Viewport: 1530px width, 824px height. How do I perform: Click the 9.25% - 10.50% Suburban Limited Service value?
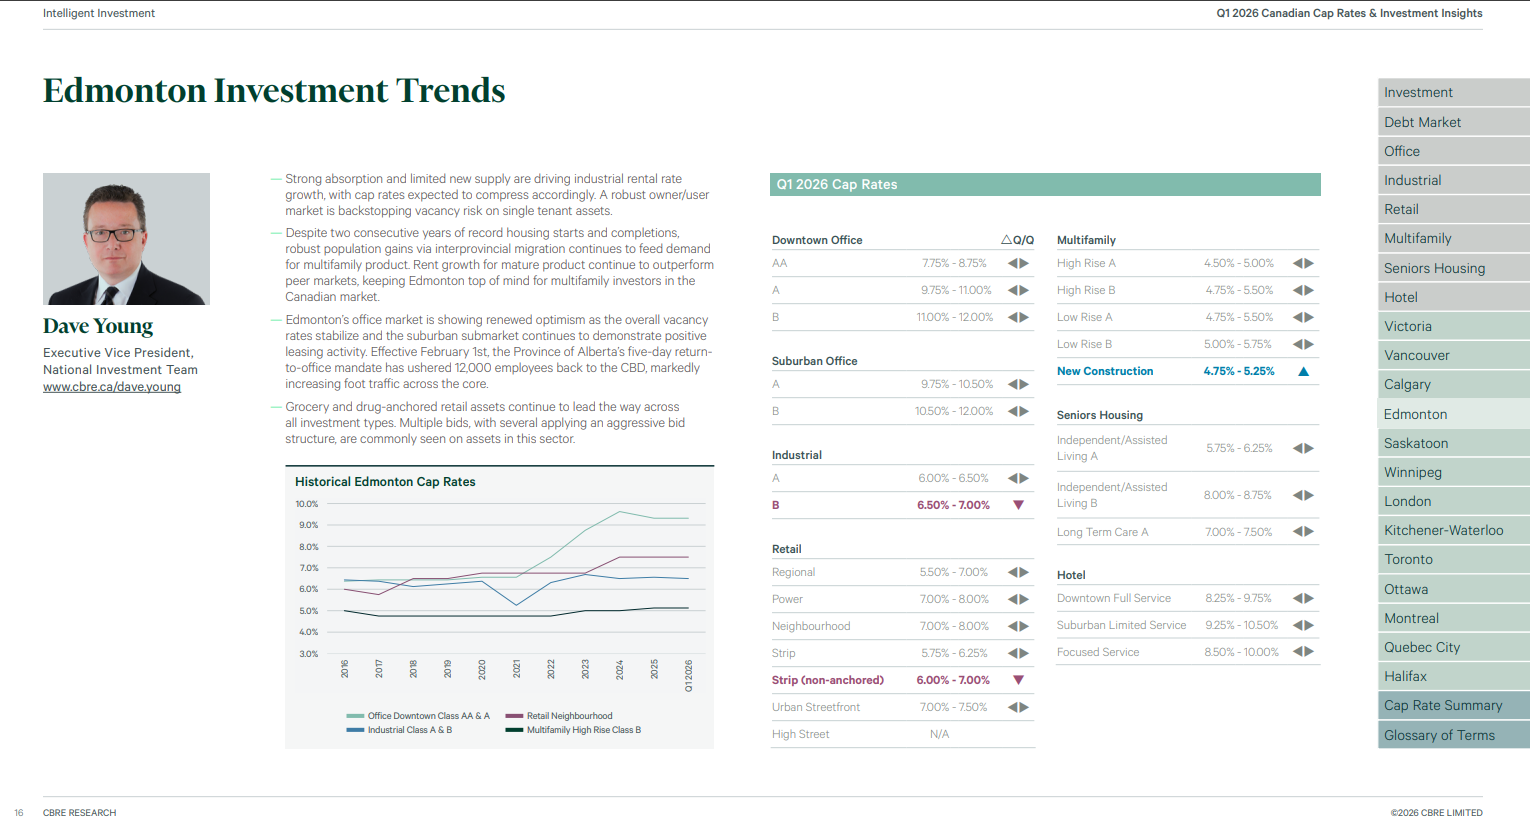click(1241, 625)
